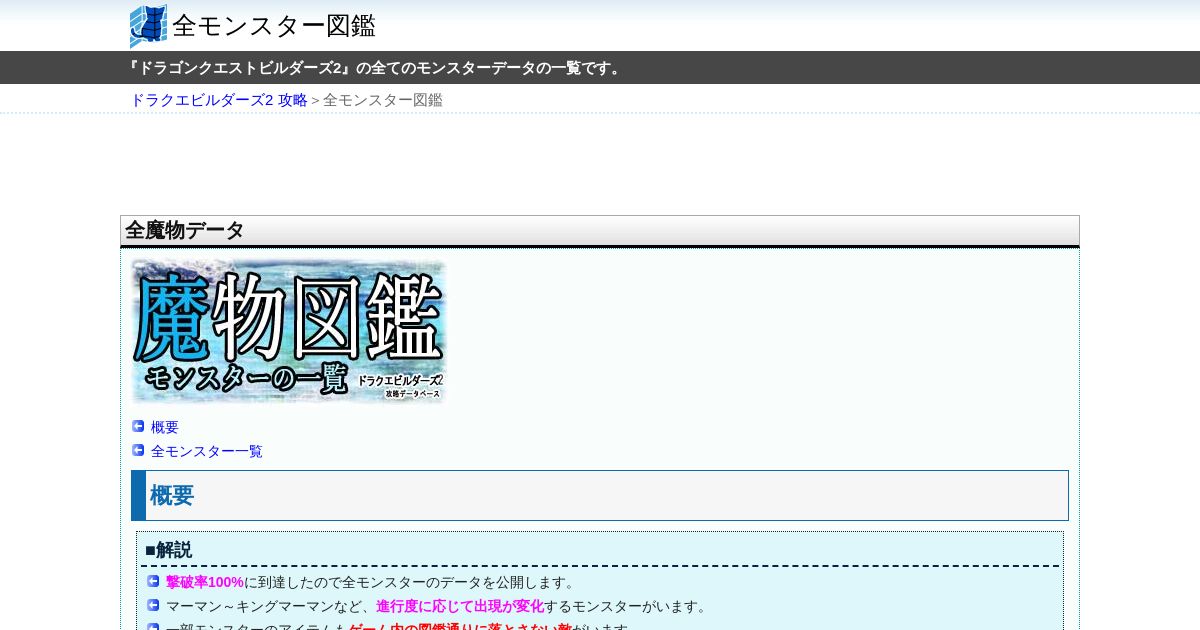Click the arrow icon beside 概要 link

coord(138,426)
